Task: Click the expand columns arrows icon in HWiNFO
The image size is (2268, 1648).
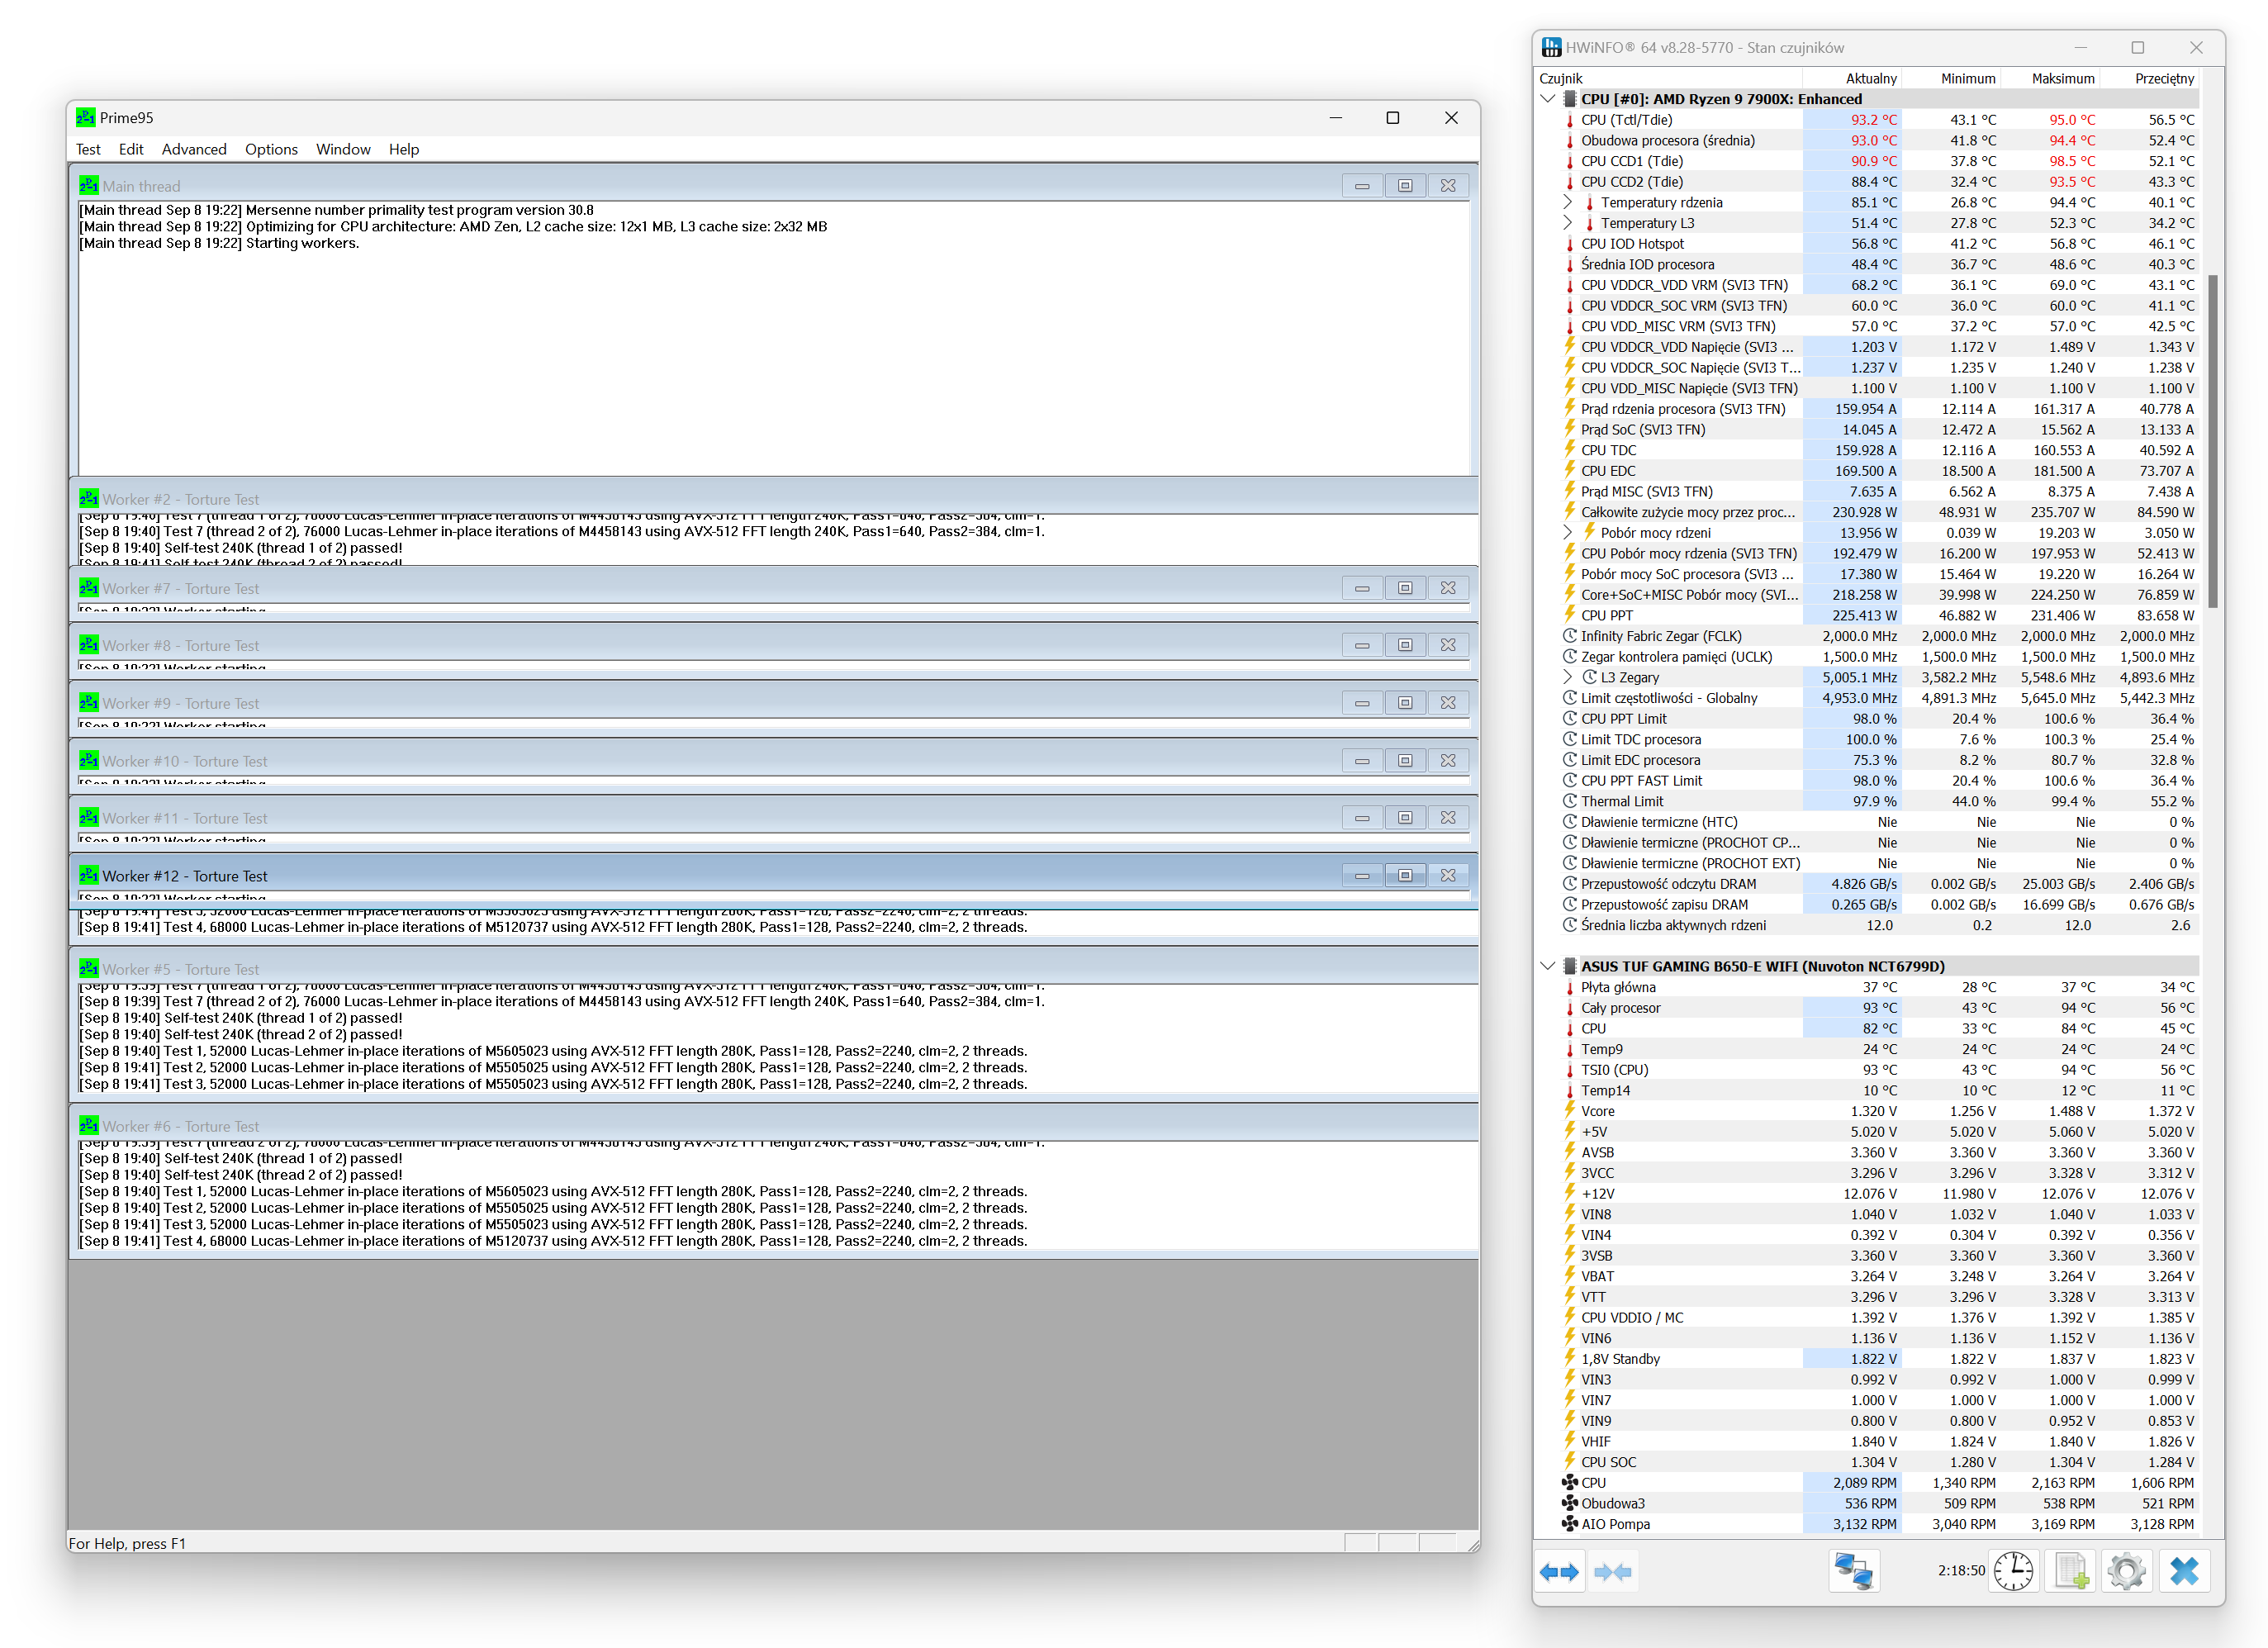Action: (x=1559, y=1572)
